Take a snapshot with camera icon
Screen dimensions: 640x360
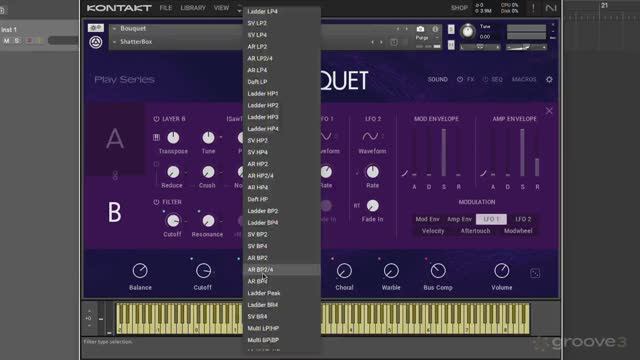420,29
